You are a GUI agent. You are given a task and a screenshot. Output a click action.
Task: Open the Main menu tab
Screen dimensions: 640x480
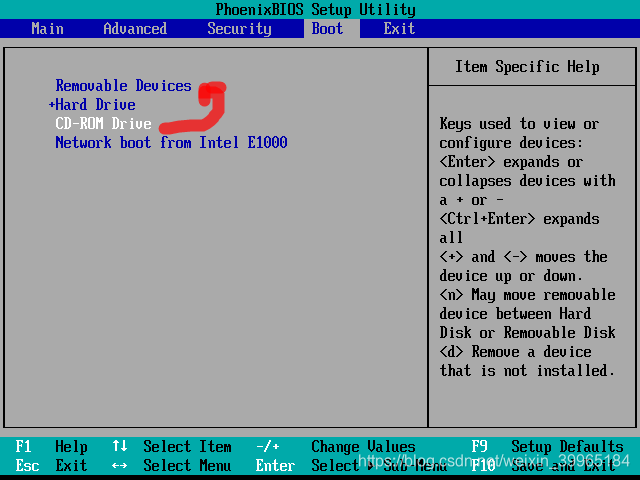[x=47, y=29]
